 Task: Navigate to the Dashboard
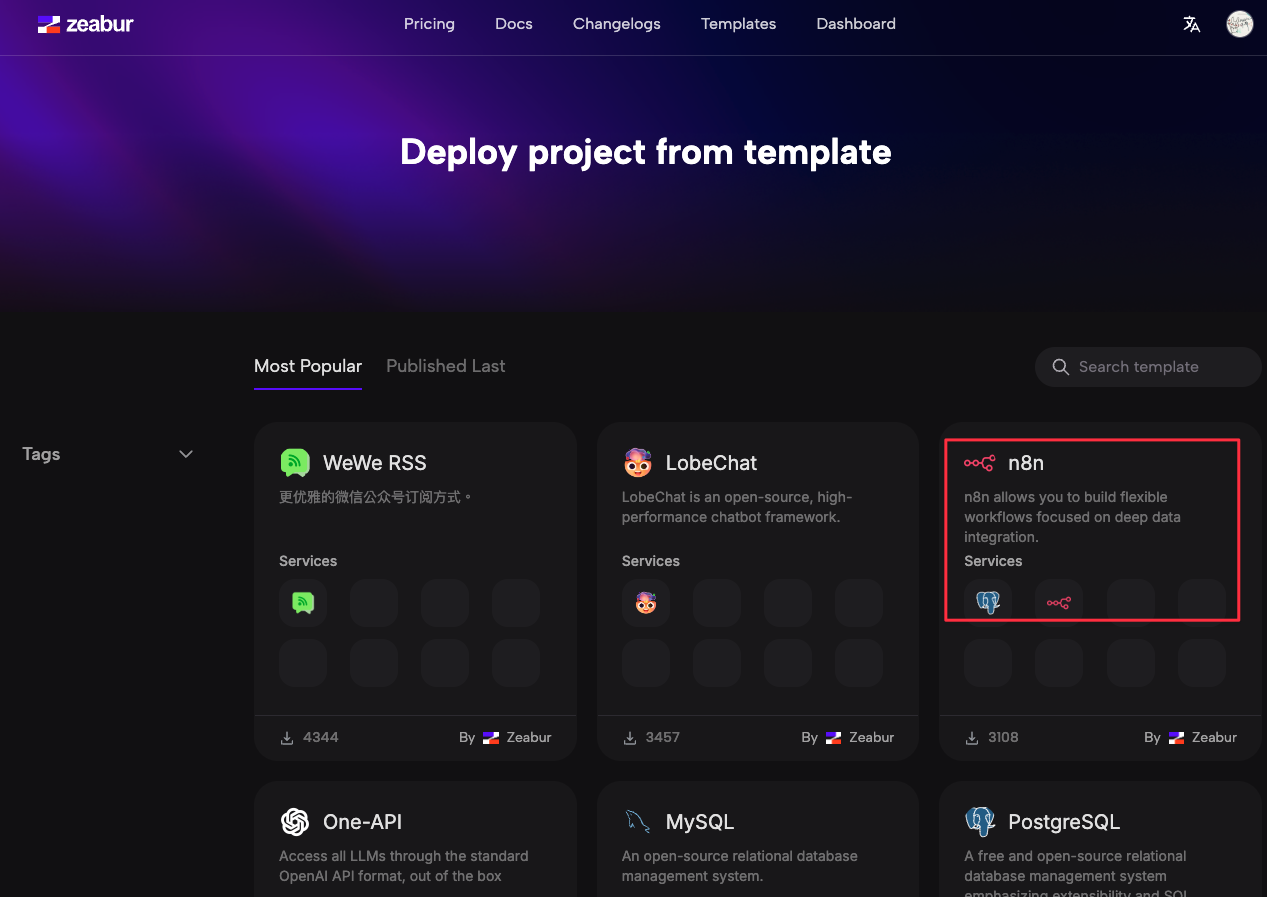856,24
